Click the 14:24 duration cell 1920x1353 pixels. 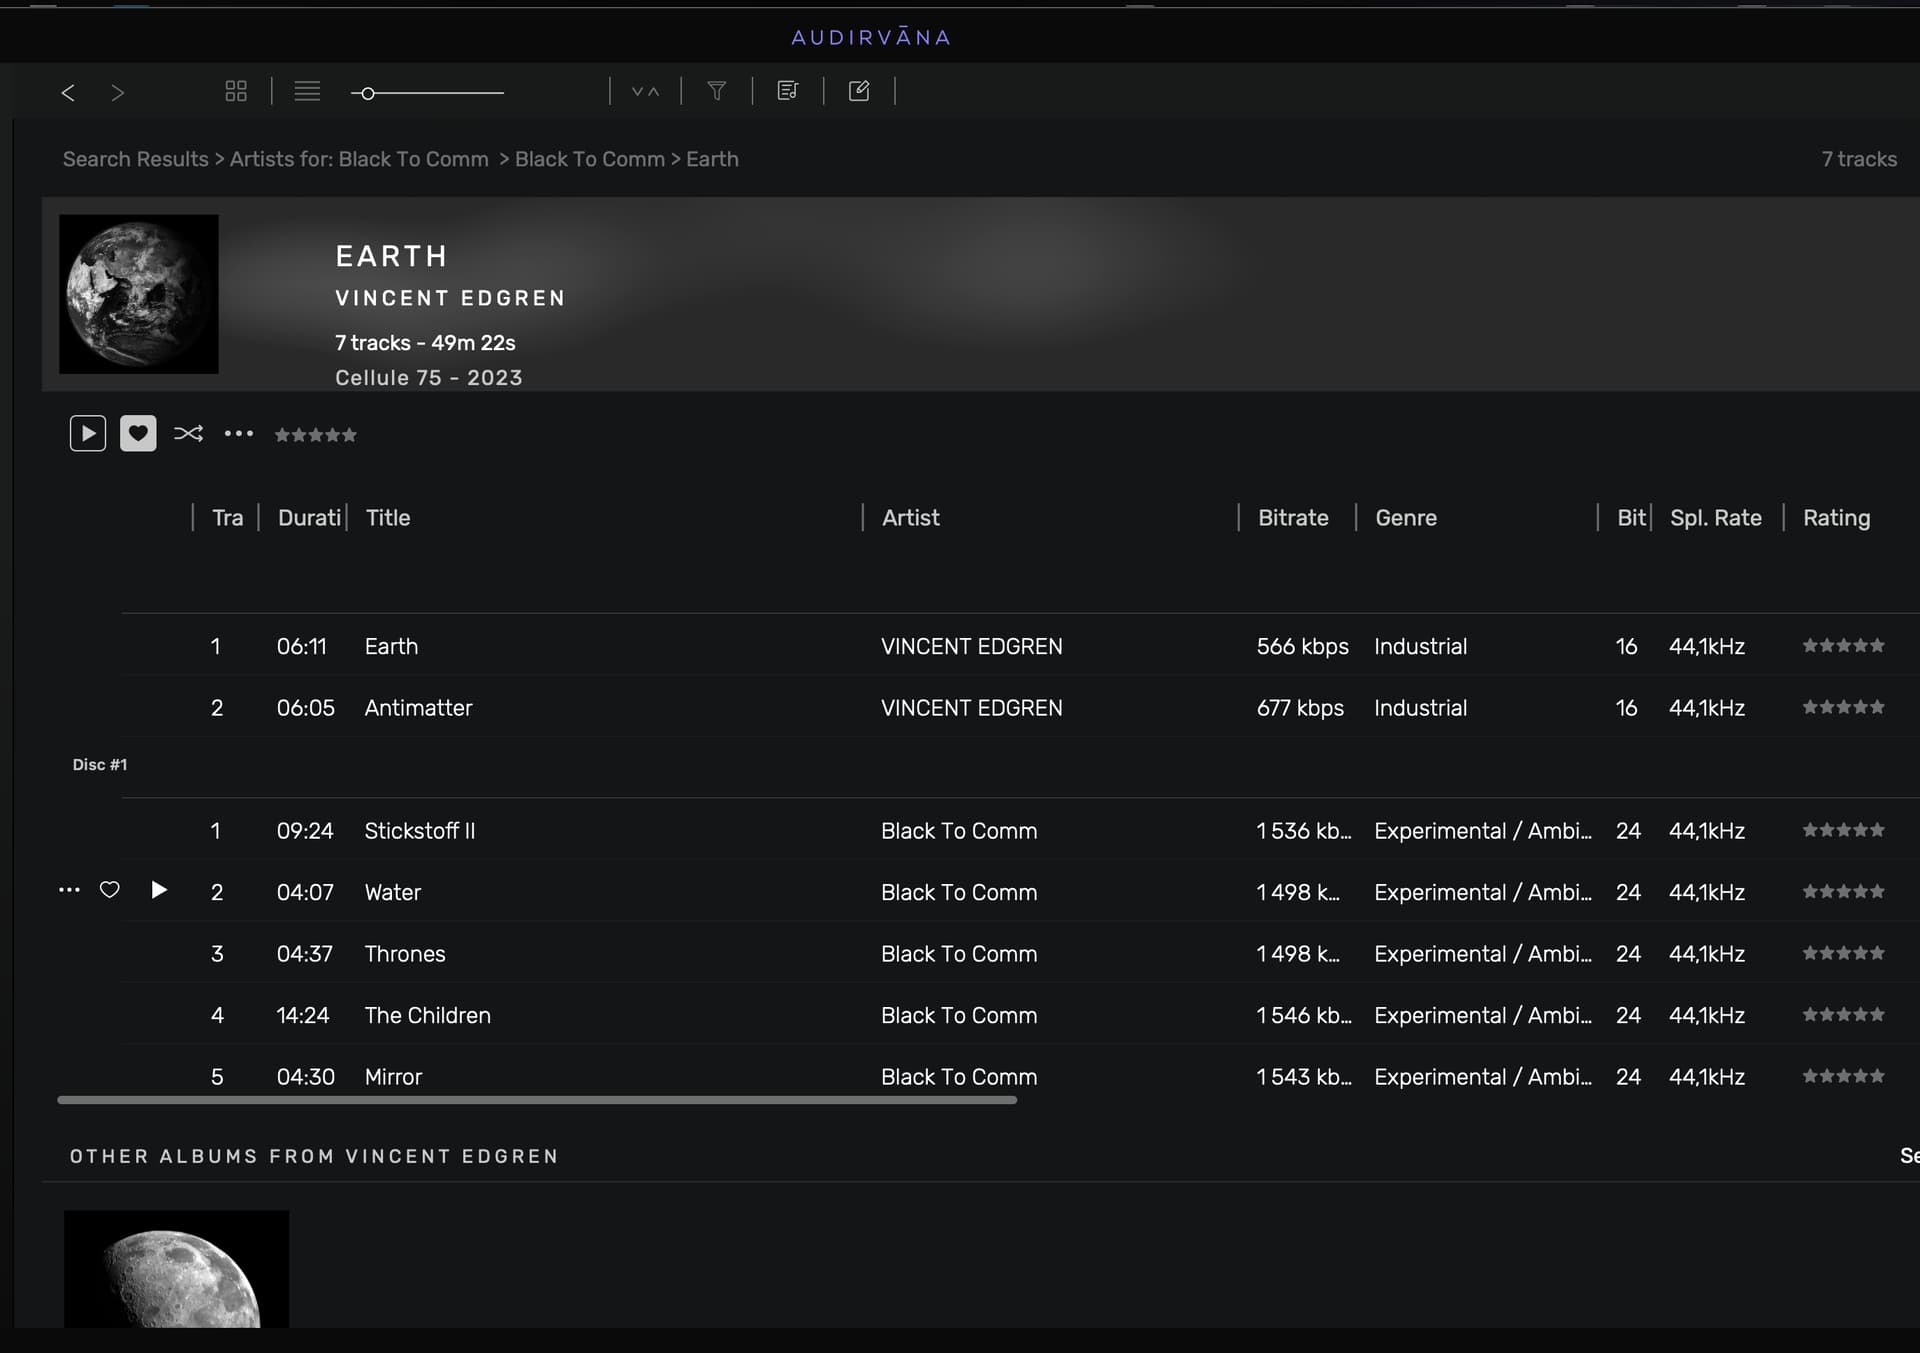(303, 1016)
